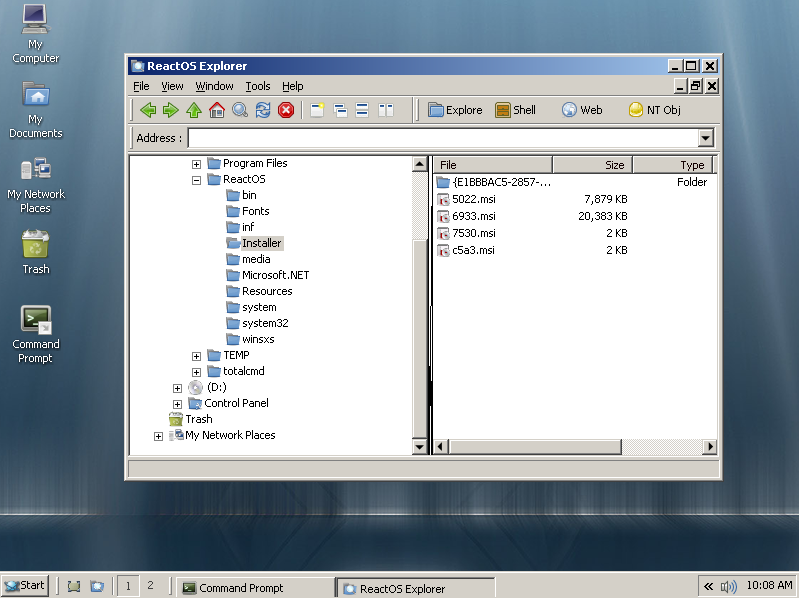
Task: Click the Tile vertically toolbar icon
Action: pos(386,110)
